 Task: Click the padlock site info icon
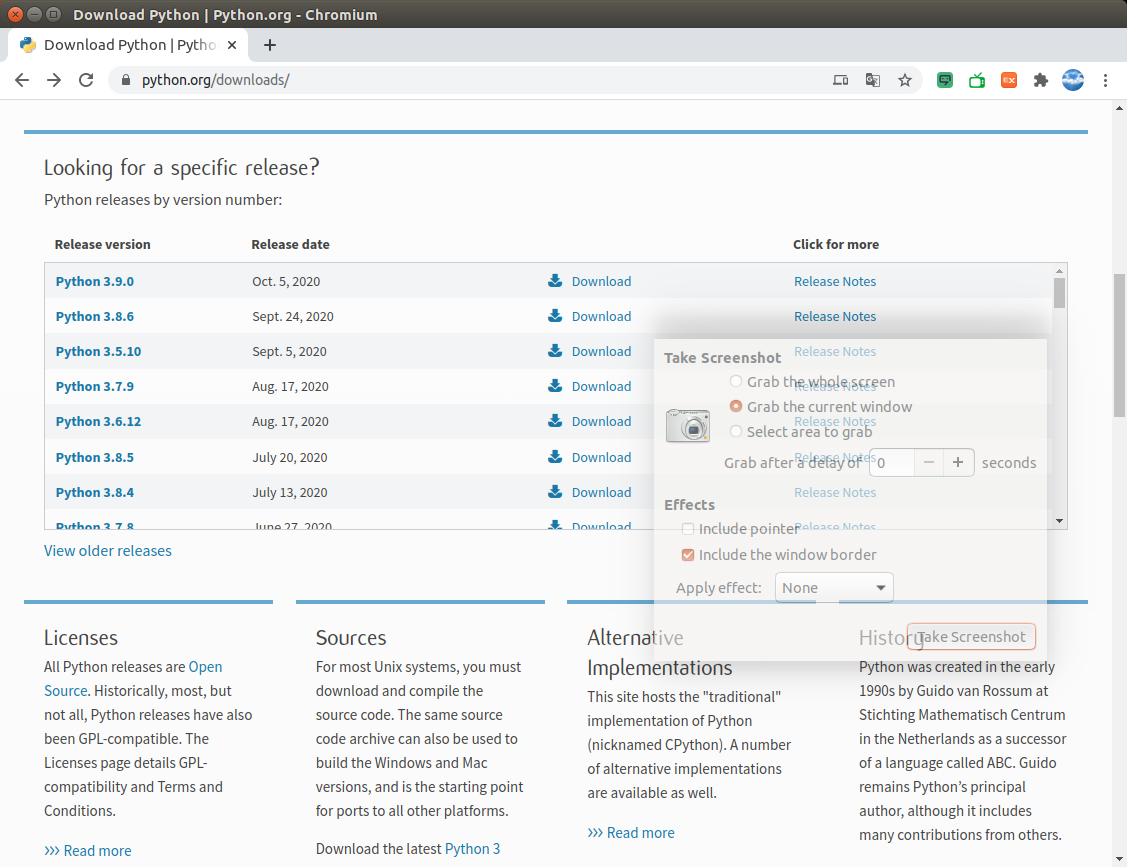click(x=126, y=80)
